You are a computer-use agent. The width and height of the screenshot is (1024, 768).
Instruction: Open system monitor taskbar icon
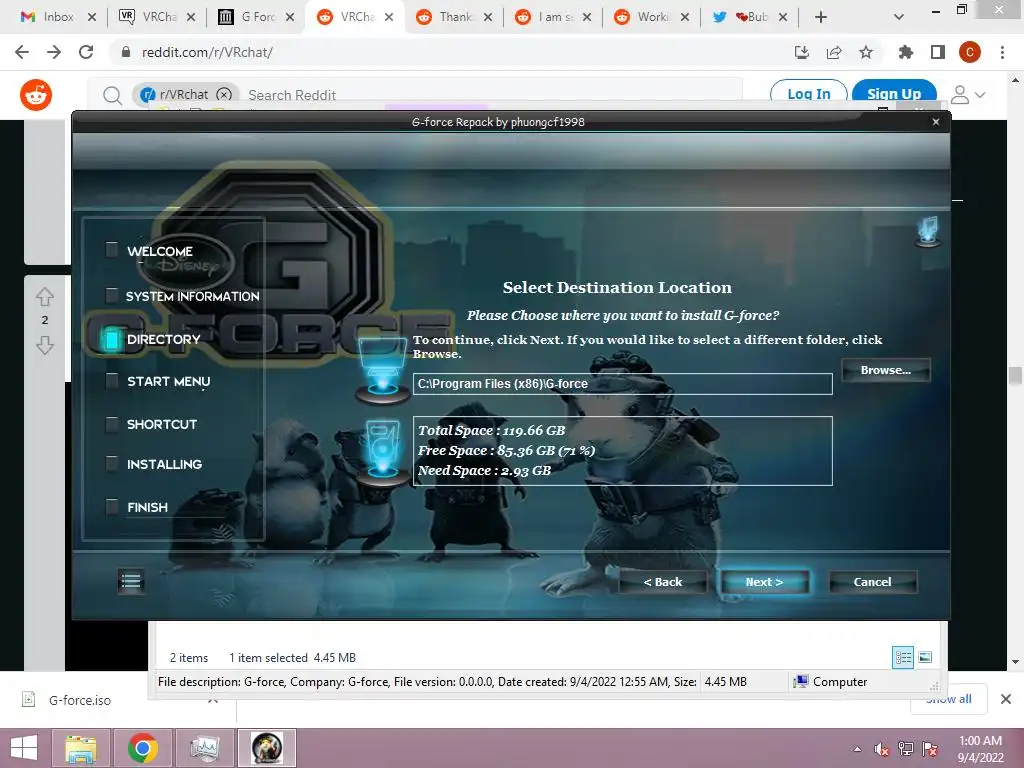coord(204,748)
